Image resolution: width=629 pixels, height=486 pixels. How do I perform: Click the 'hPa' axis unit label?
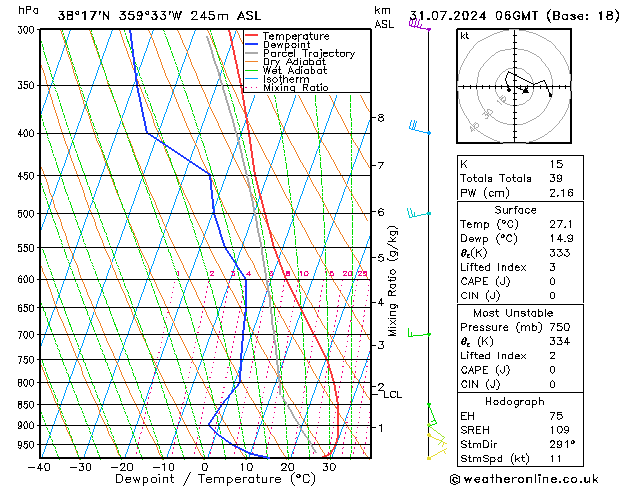coord(28,10)
